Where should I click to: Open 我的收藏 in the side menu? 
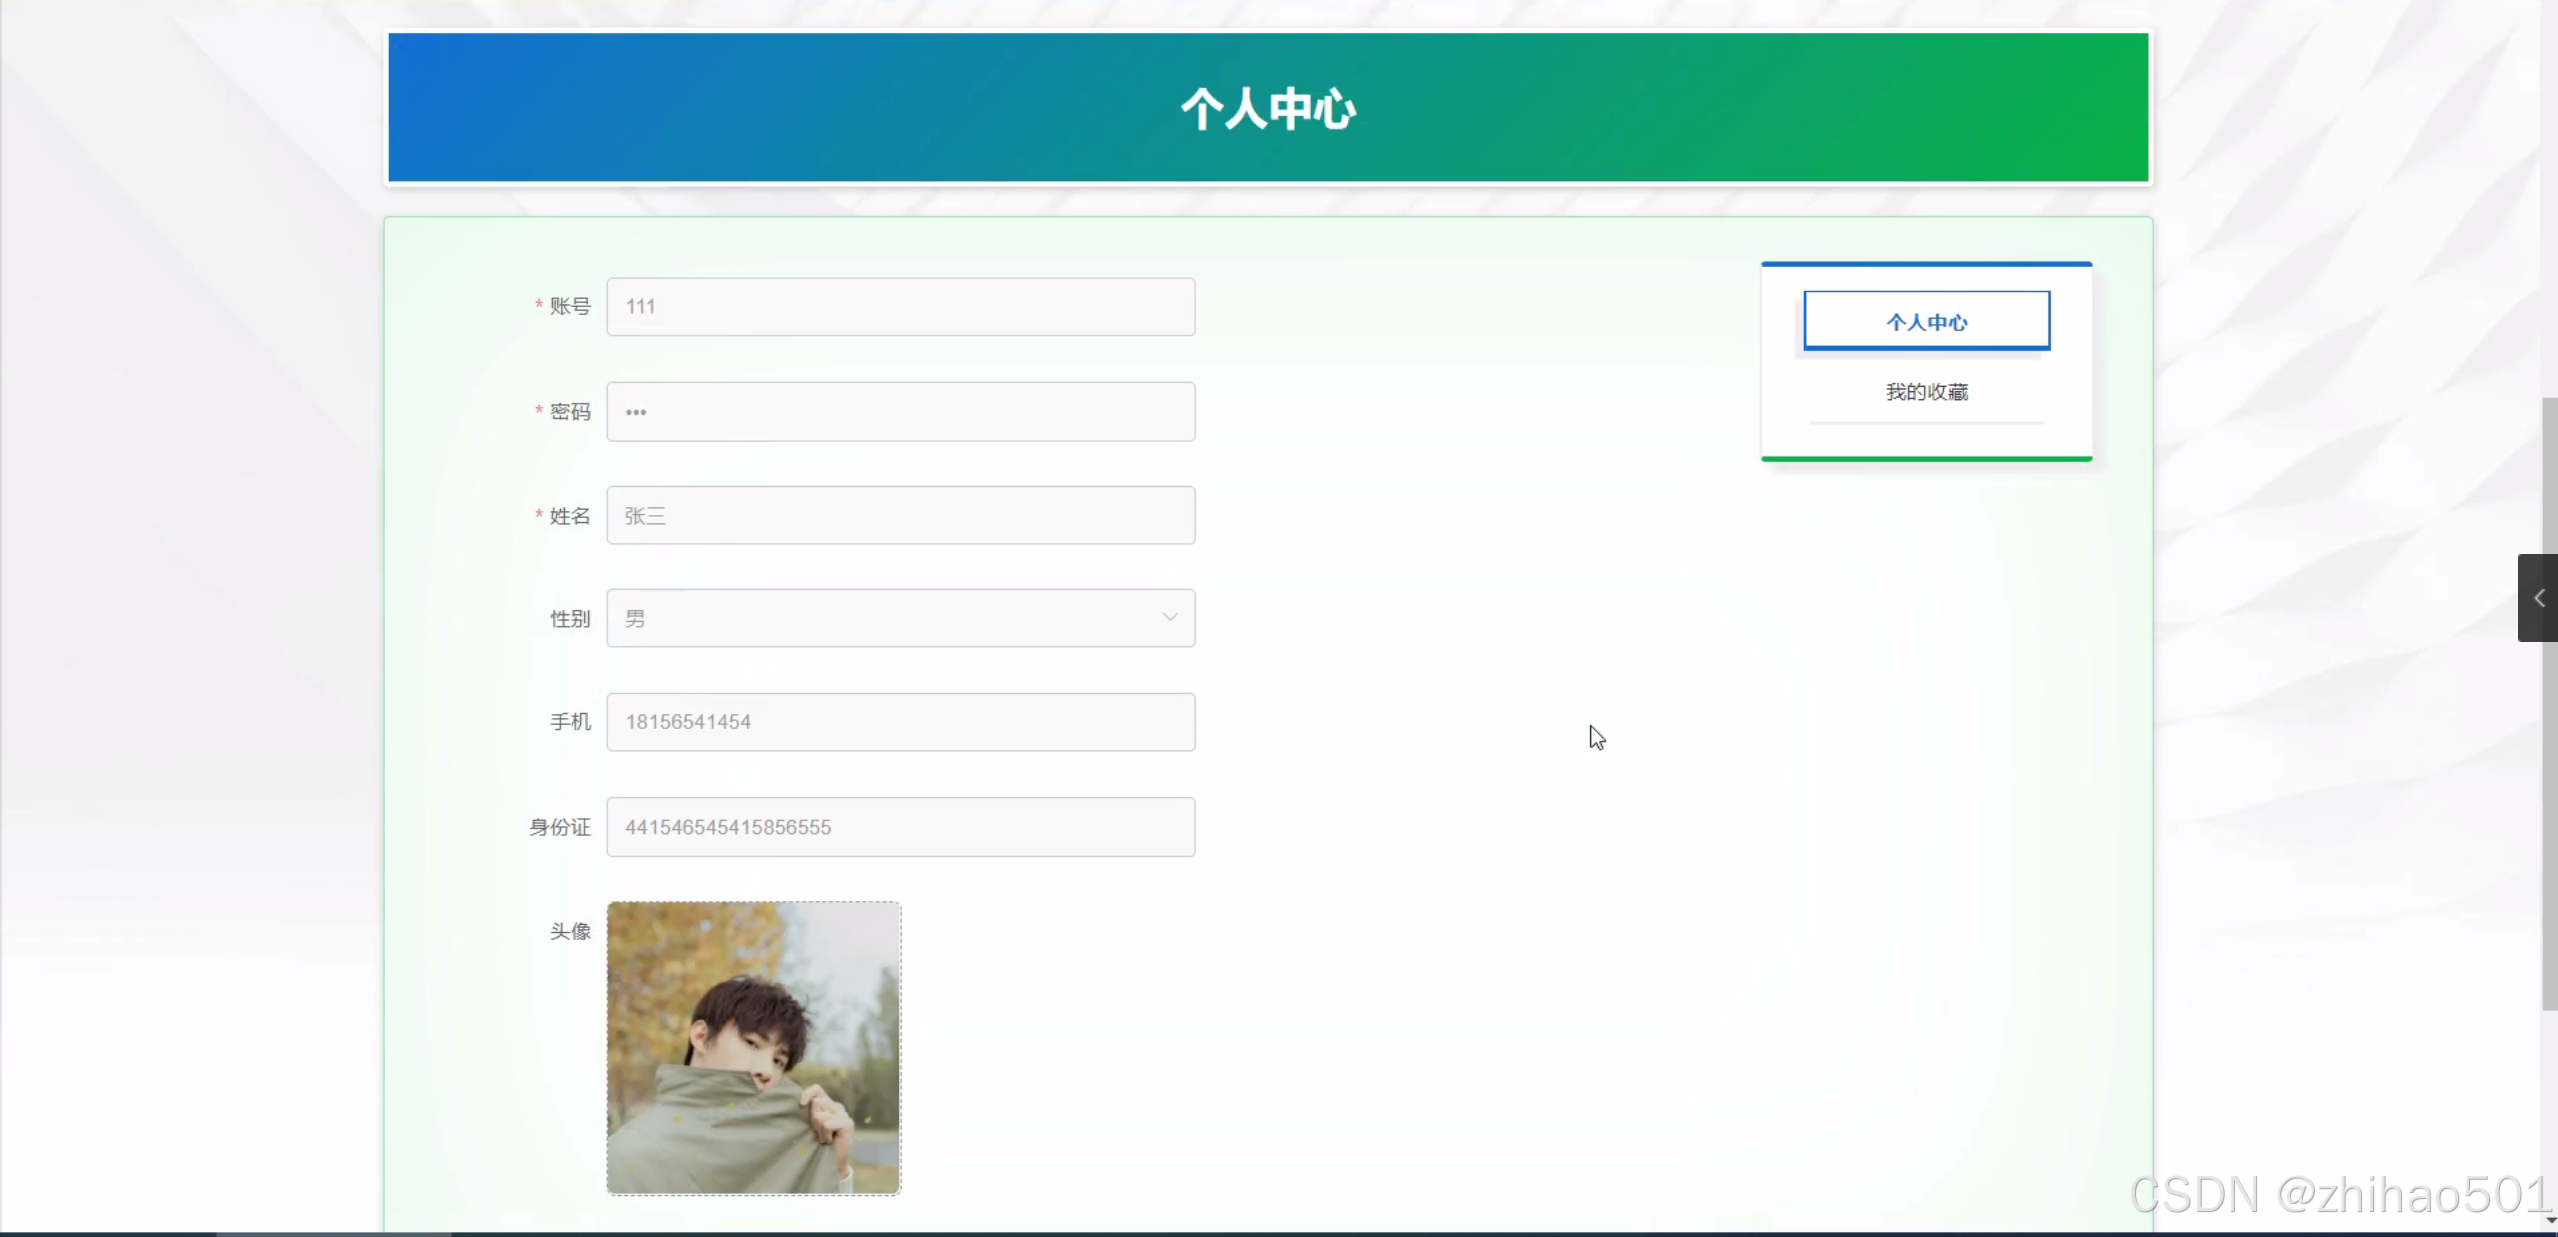pyautogui.click(x=1926, y=392)
